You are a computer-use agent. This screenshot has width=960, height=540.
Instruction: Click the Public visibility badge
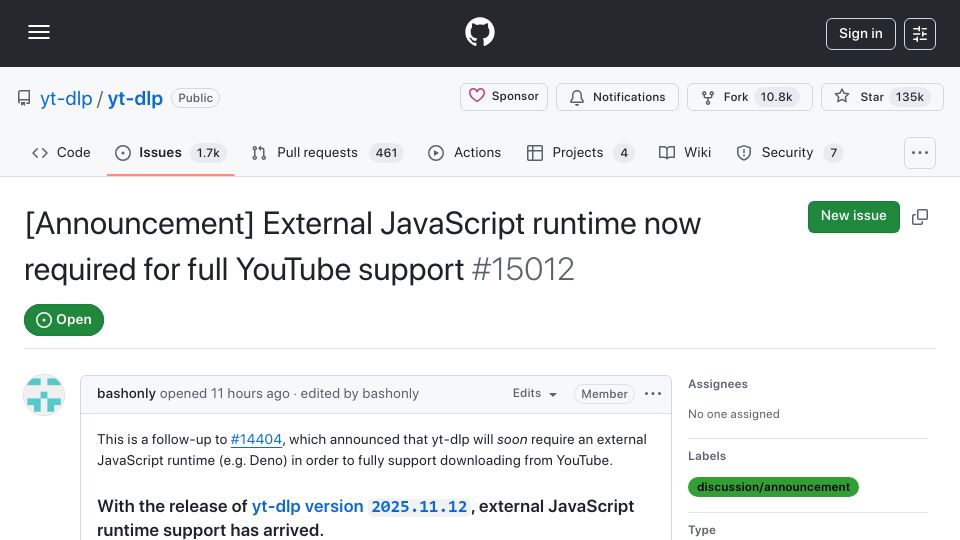pyautogui.click(x=195, y=98)
